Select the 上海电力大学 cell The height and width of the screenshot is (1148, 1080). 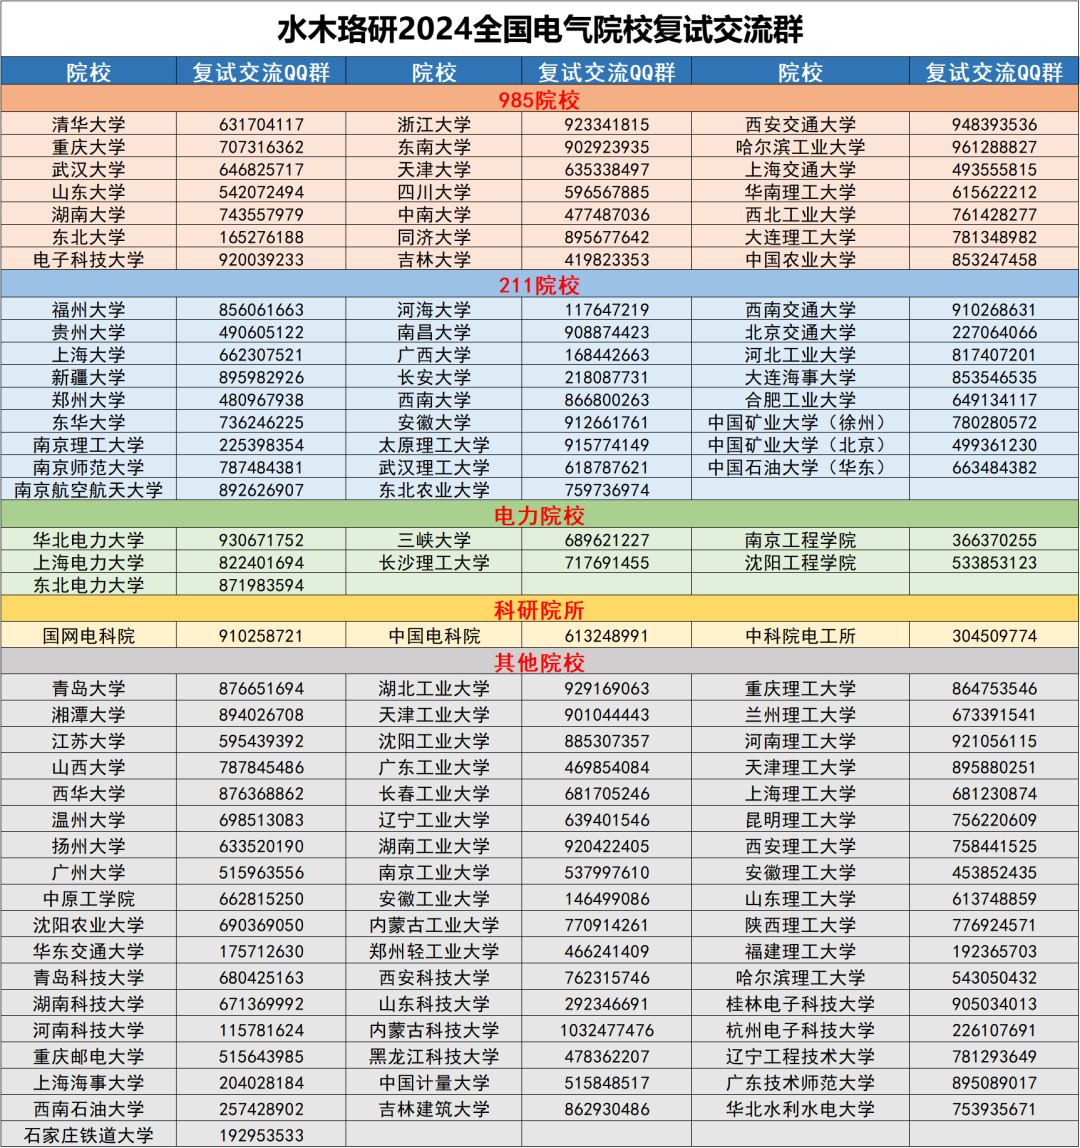(x=89, y=563)
